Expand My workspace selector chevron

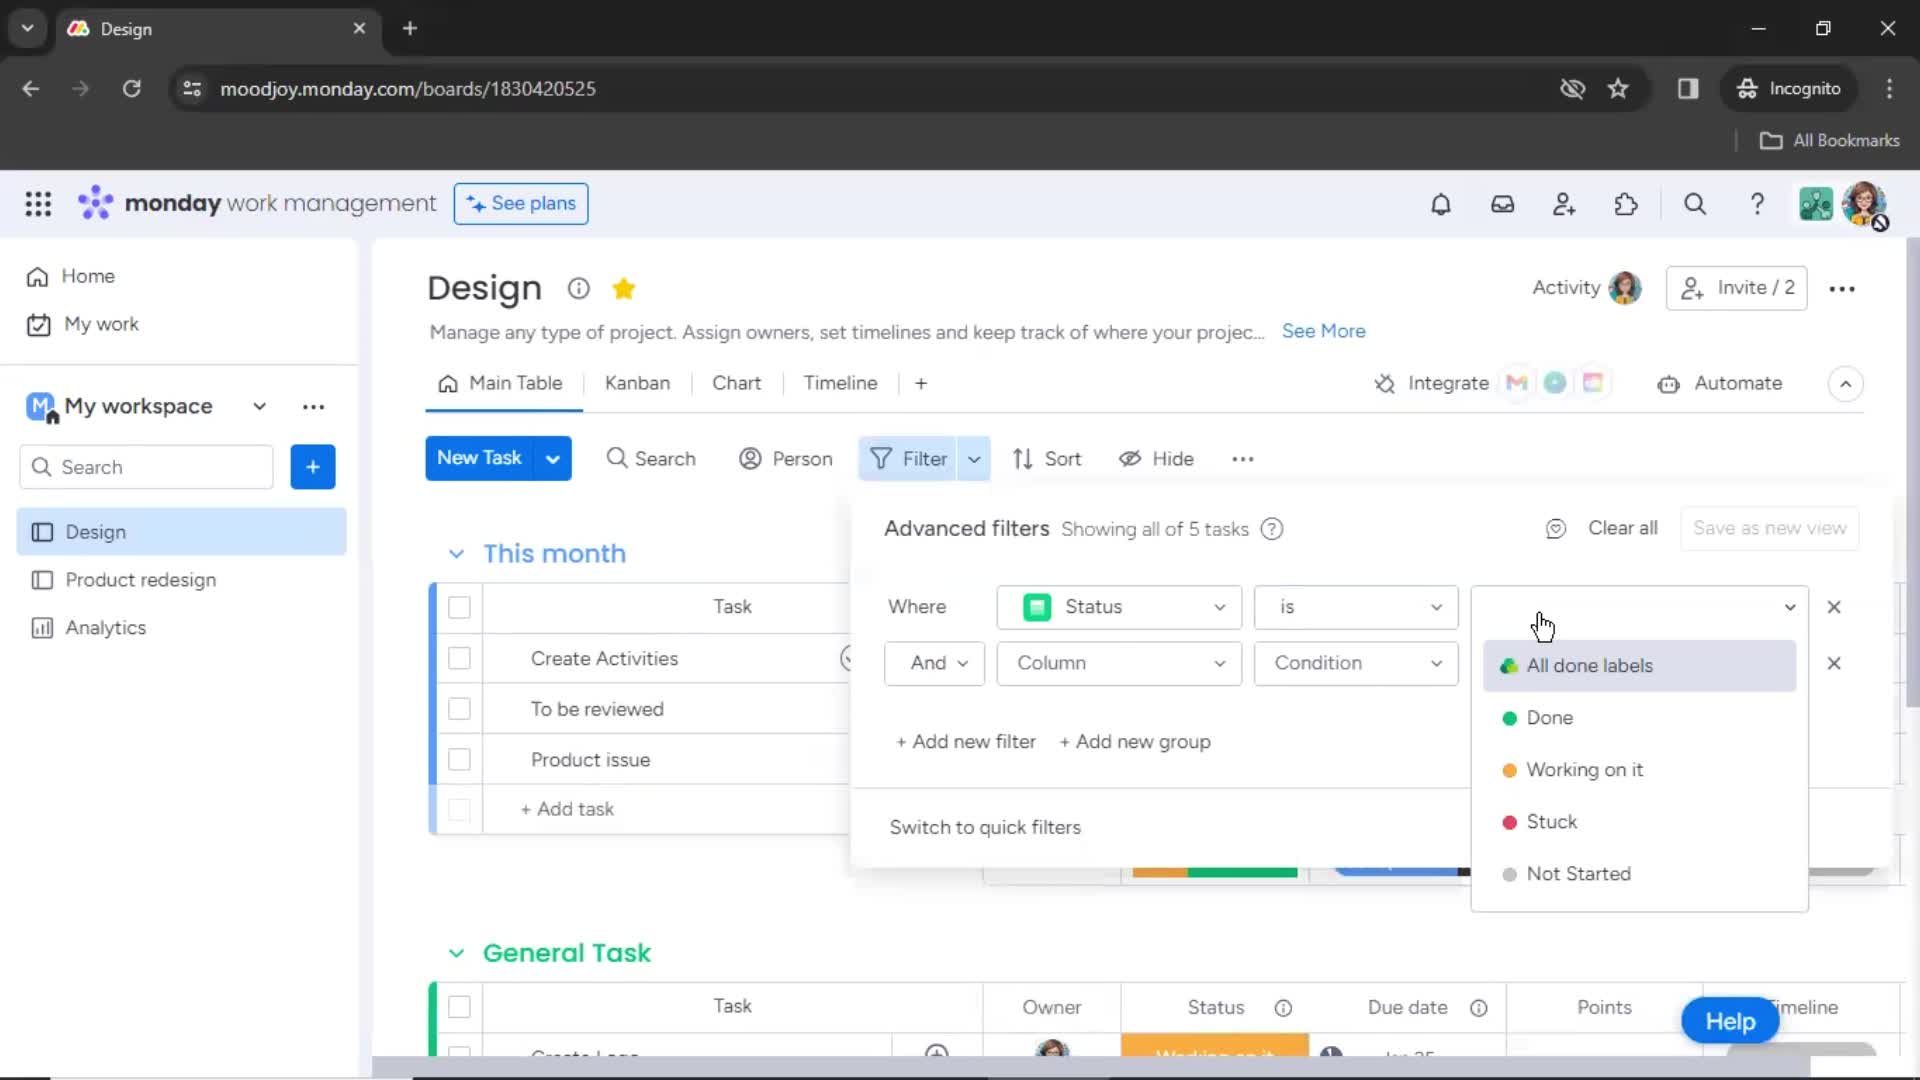[x=259, y=407]
